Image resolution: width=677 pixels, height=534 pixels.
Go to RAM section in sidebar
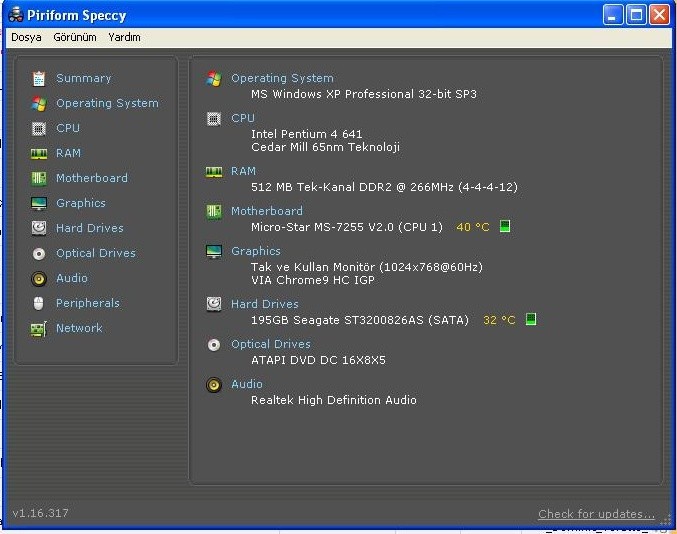point(69,153)
